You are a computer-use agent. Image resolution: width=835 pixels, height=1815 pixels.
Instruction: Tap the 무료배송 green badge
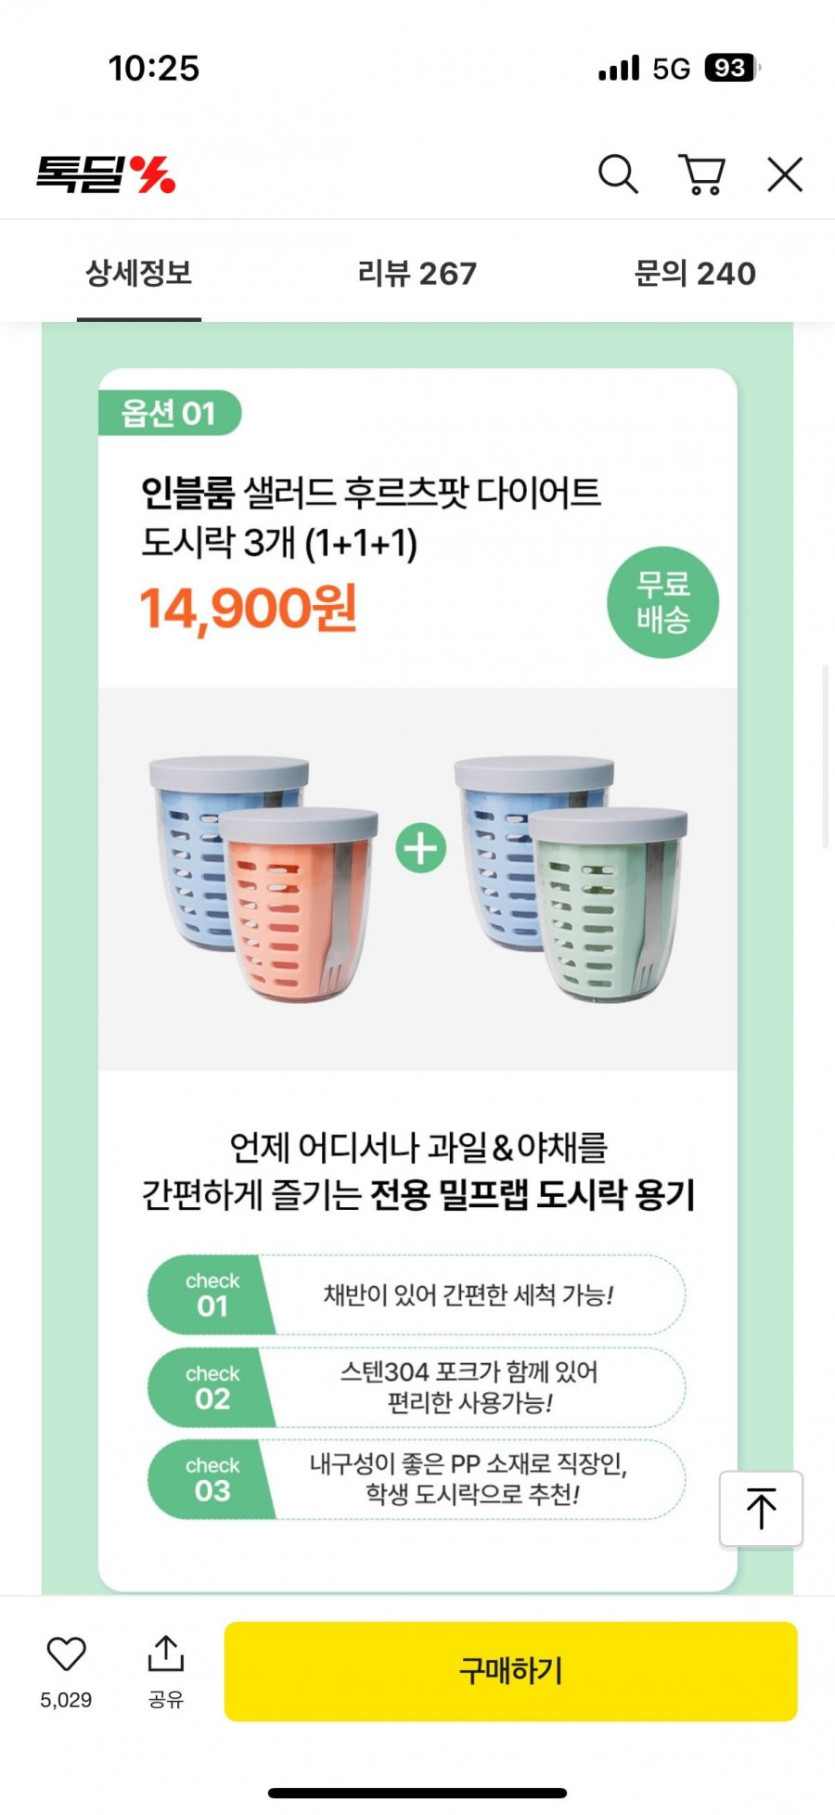pos(662,602)
